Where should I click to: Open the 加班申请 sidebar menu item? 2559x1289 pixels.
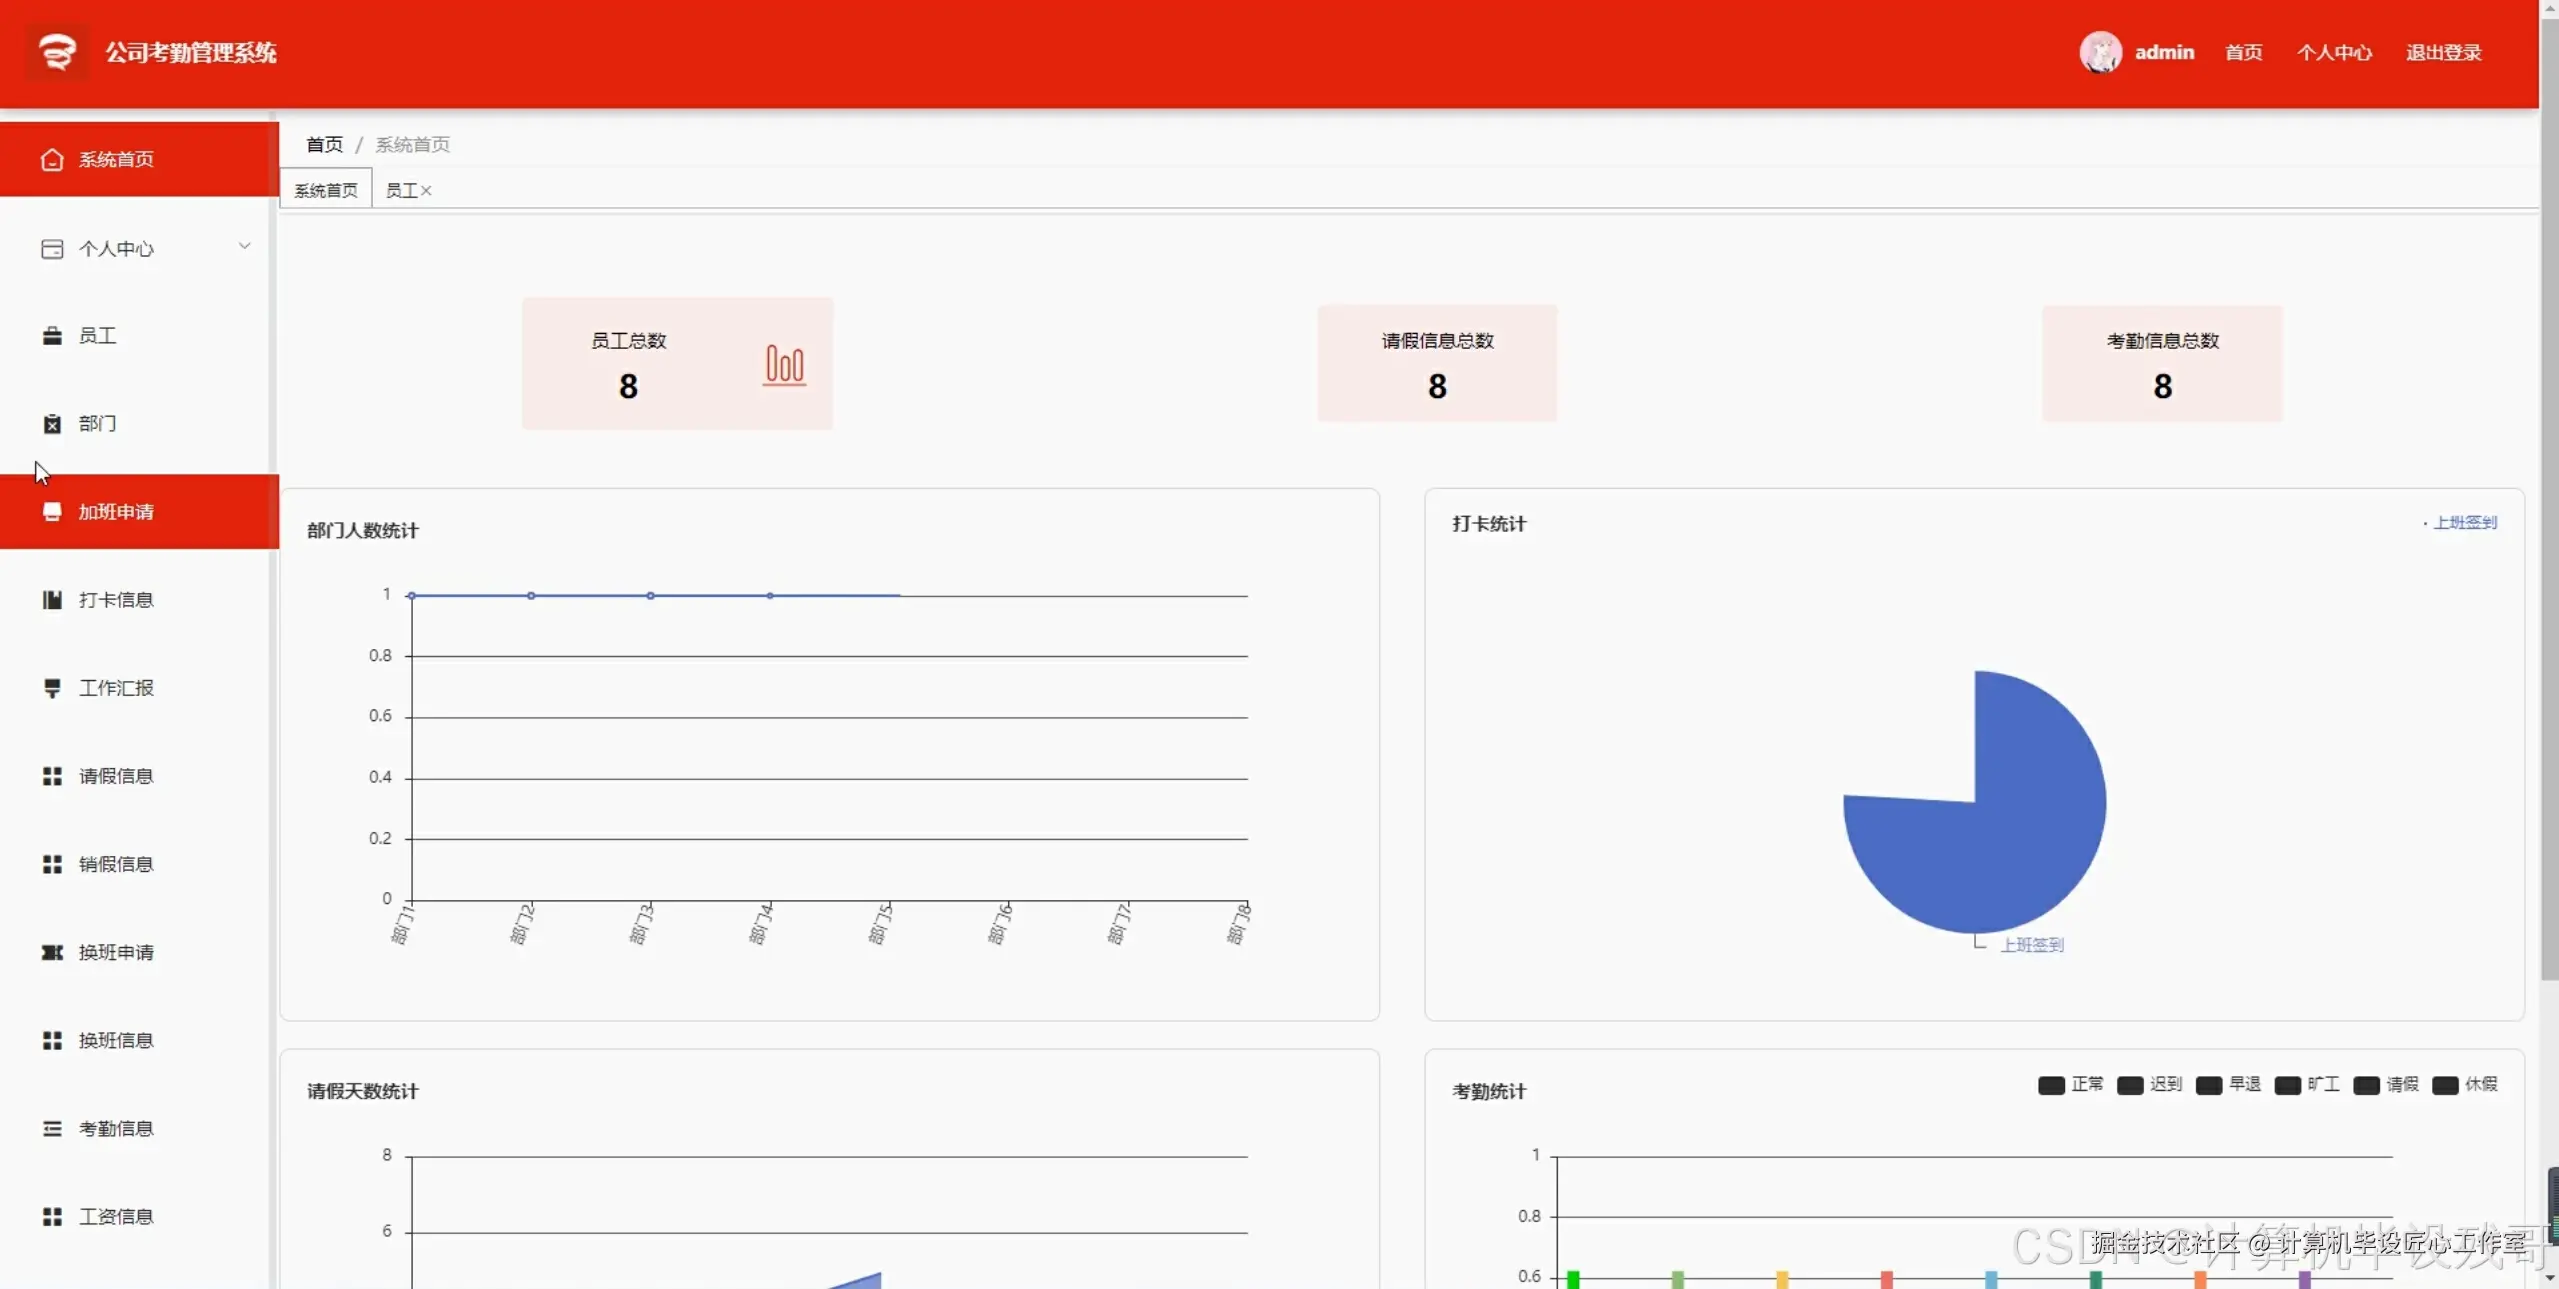[116, 512]
